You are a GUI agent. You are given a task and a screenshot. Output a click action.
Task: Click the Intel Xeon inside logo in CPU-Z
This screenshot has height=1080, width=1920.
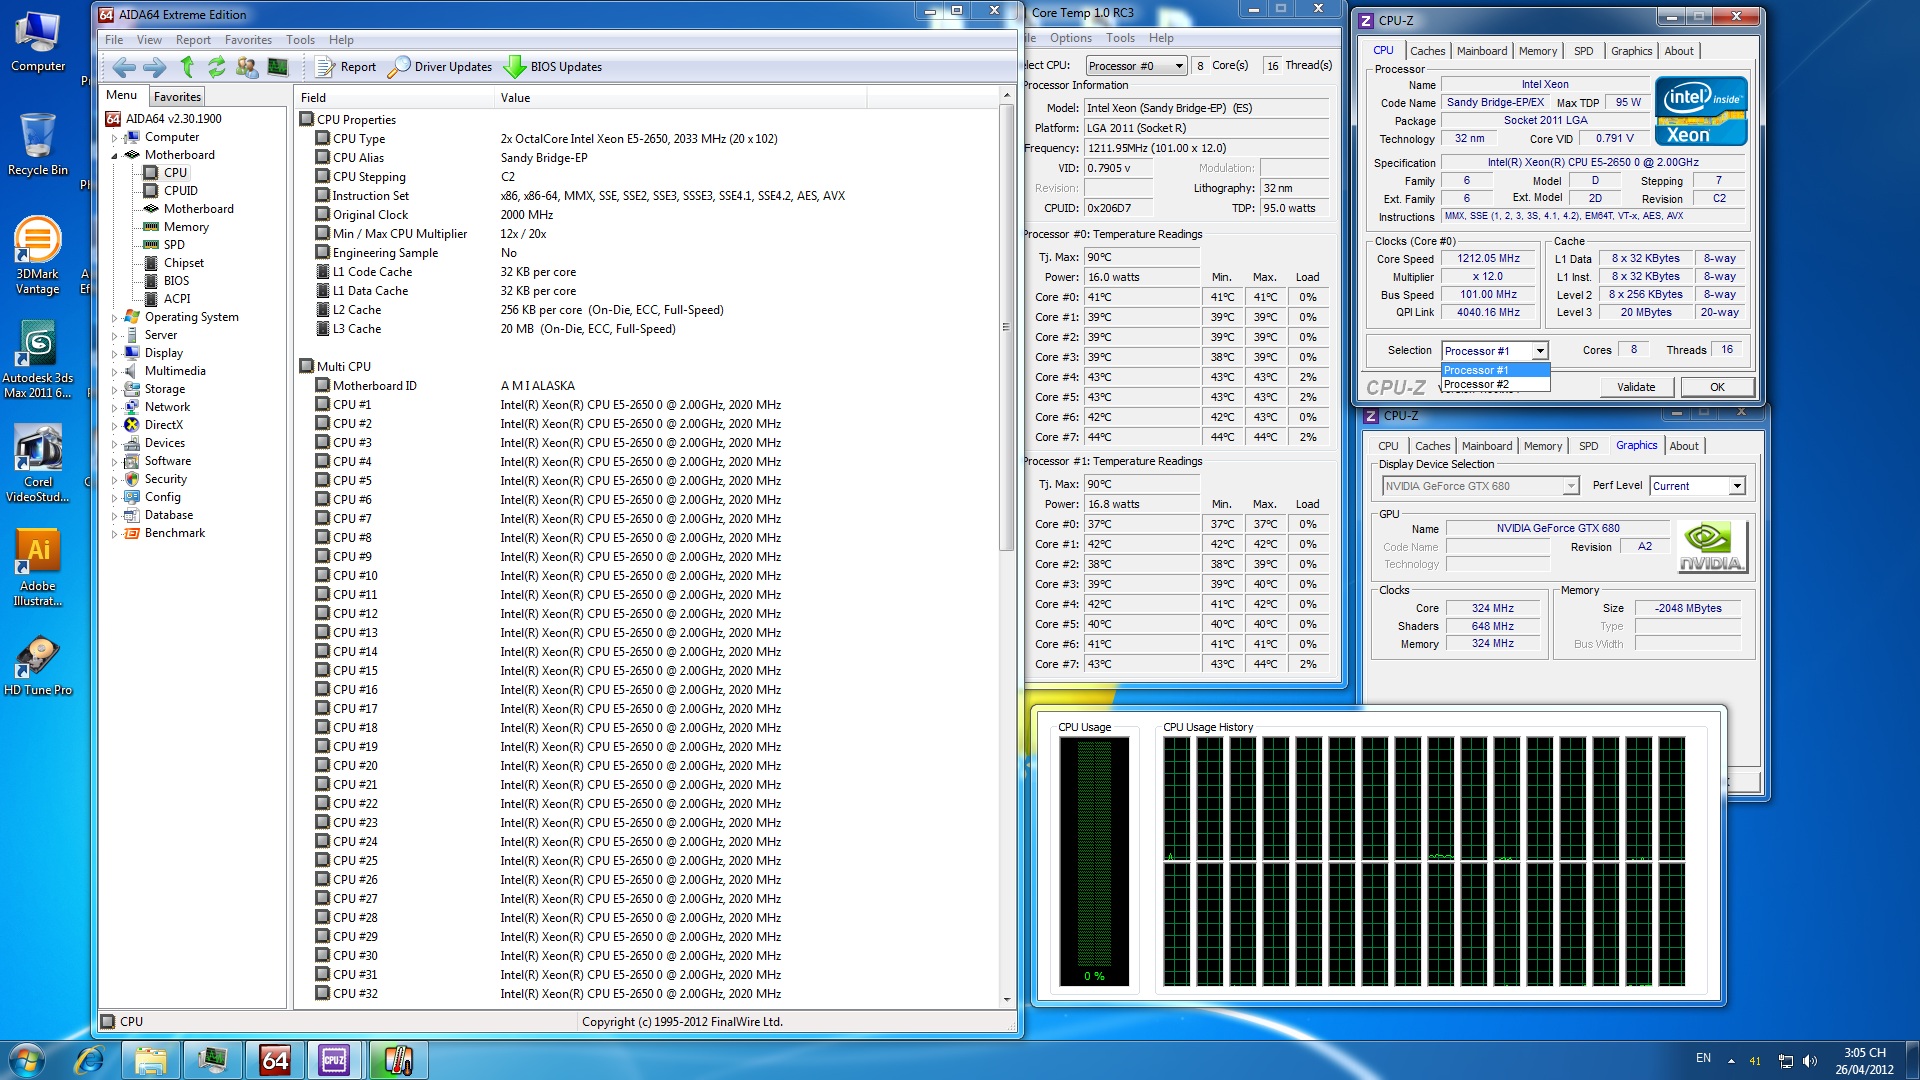click(1701, 112)
